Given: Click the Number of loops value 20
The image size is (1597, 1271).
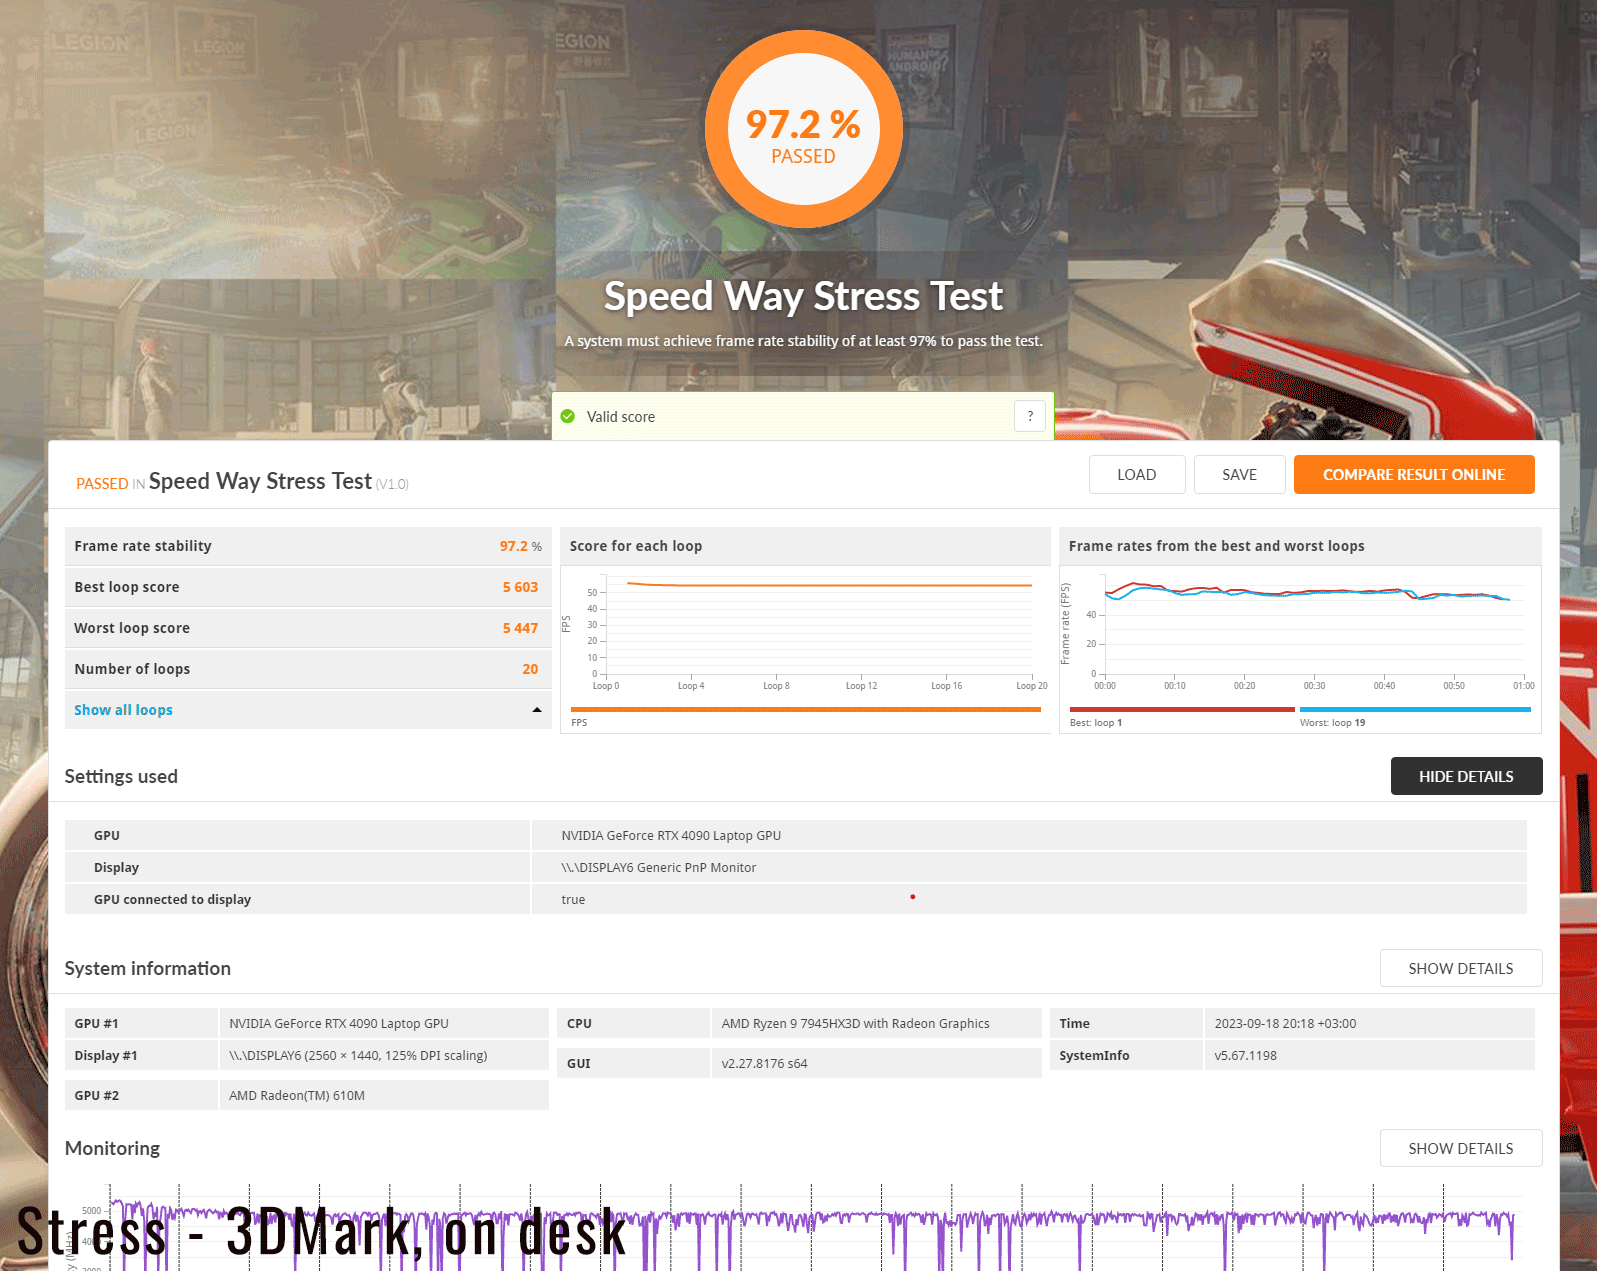Looking at the screenshot, I should pos(530,669).
